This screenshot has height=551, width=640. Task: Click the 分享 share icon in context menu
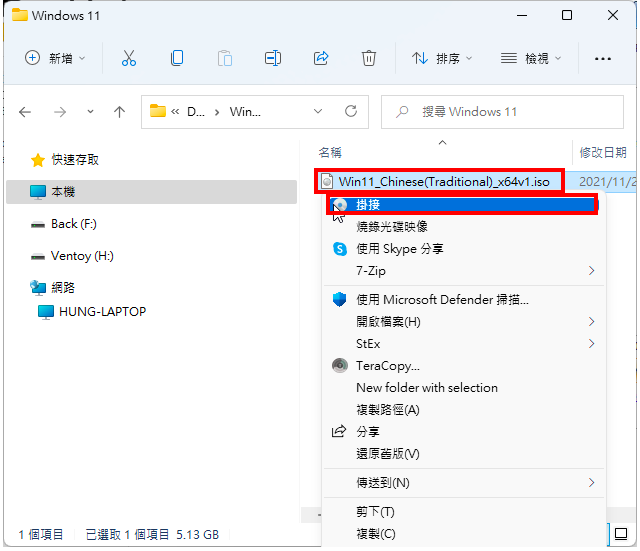tap(339, 431)
